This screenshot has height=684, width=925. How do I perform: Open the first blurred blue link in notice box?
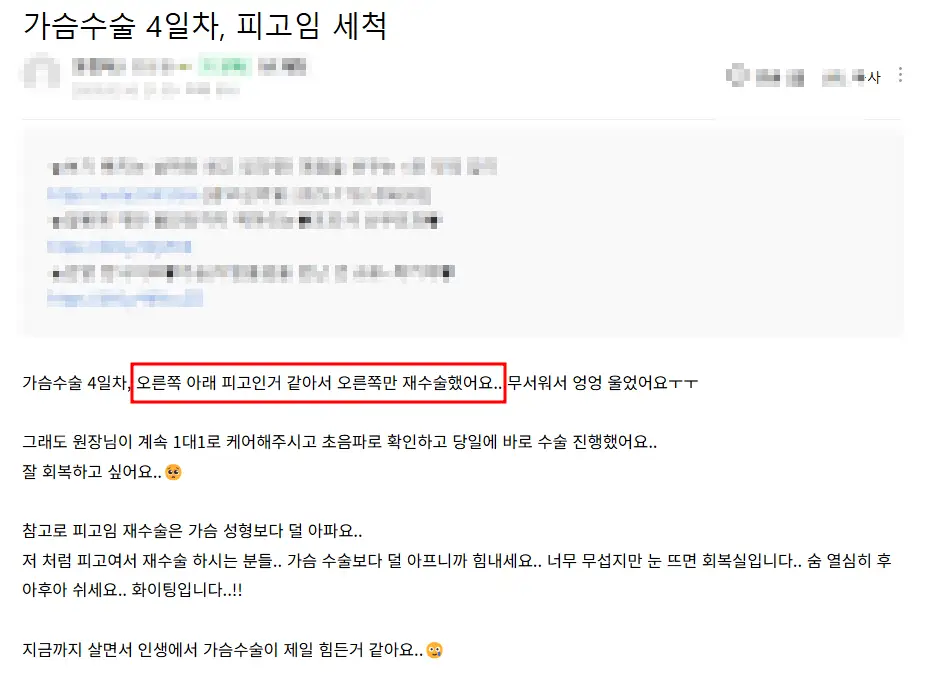[125, 194]
